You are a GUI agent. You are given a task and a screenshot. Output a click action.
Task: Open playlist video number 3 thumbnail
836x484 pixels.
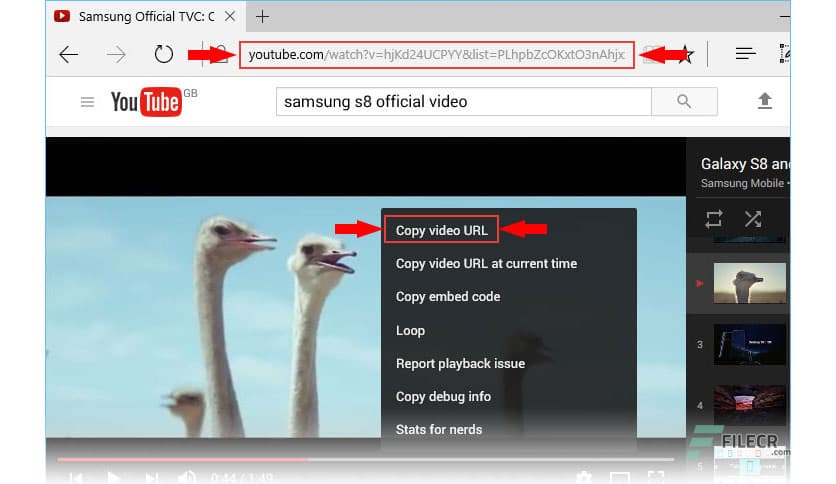point(749,344)
